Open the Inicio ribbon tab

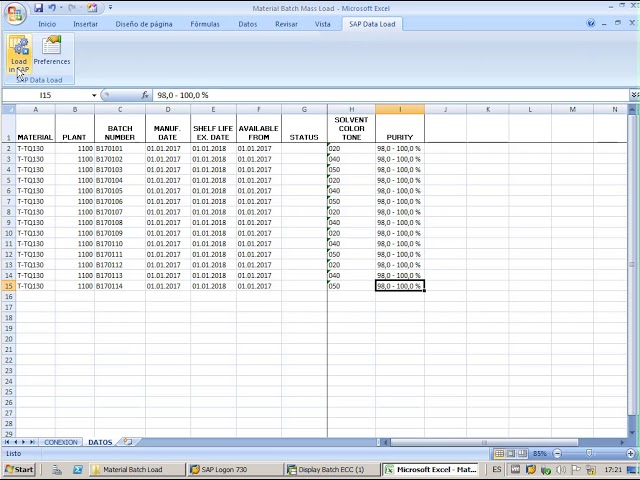click(x=47, y=24)
